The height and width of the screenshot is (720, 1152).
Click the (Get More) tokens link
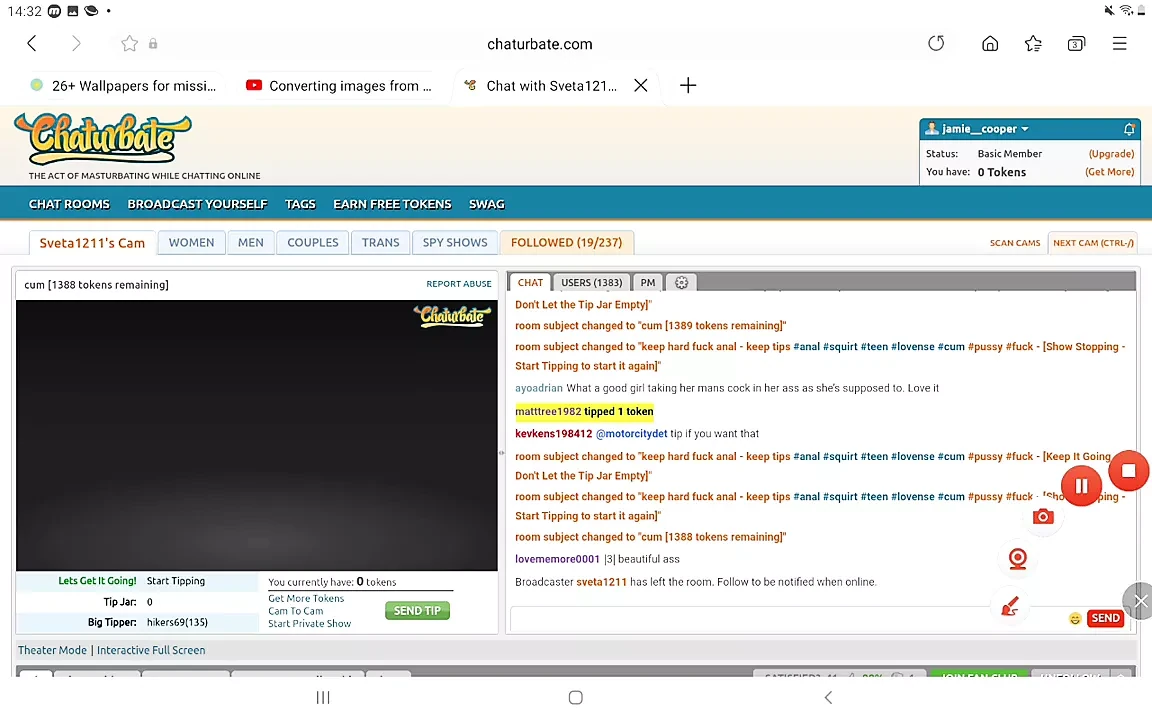click(x=1109, y=172)
